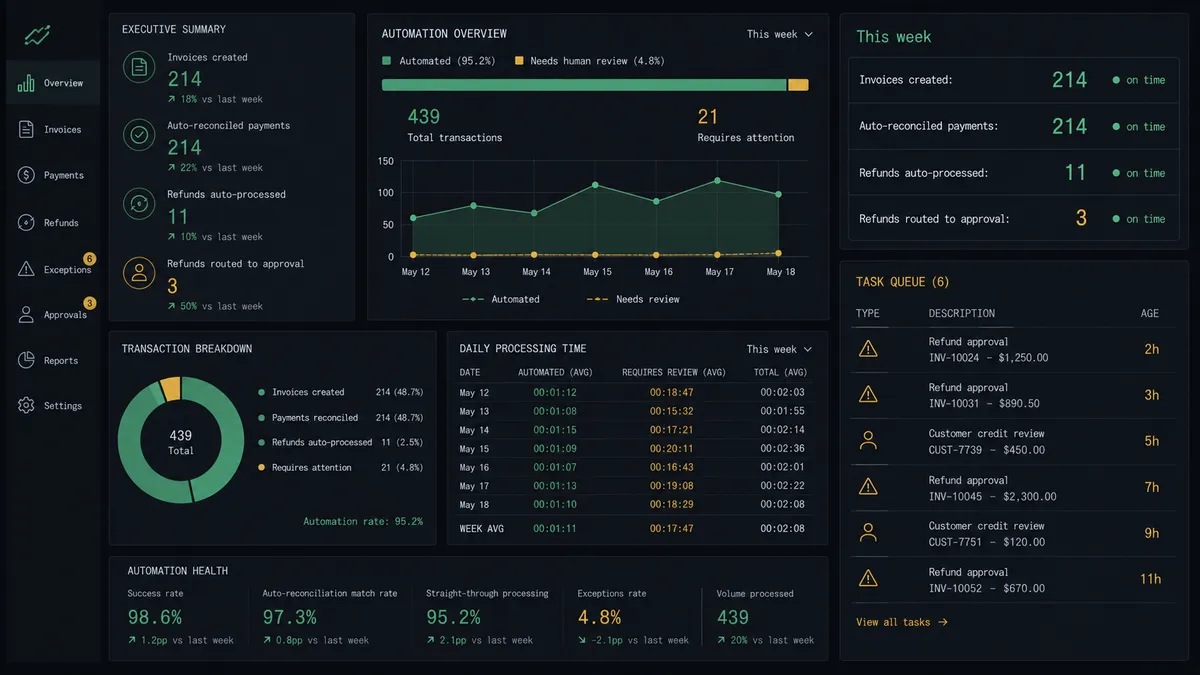
Task: Click the green Automated legend swatch
Action: tap(387, 61)
